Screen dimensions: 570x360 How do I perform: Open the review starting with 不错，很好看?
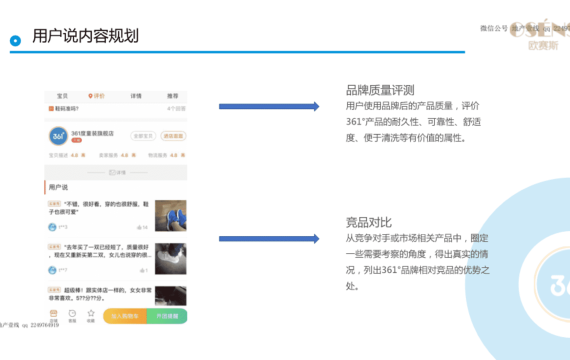pyautogui.click(x=99, y=208)
